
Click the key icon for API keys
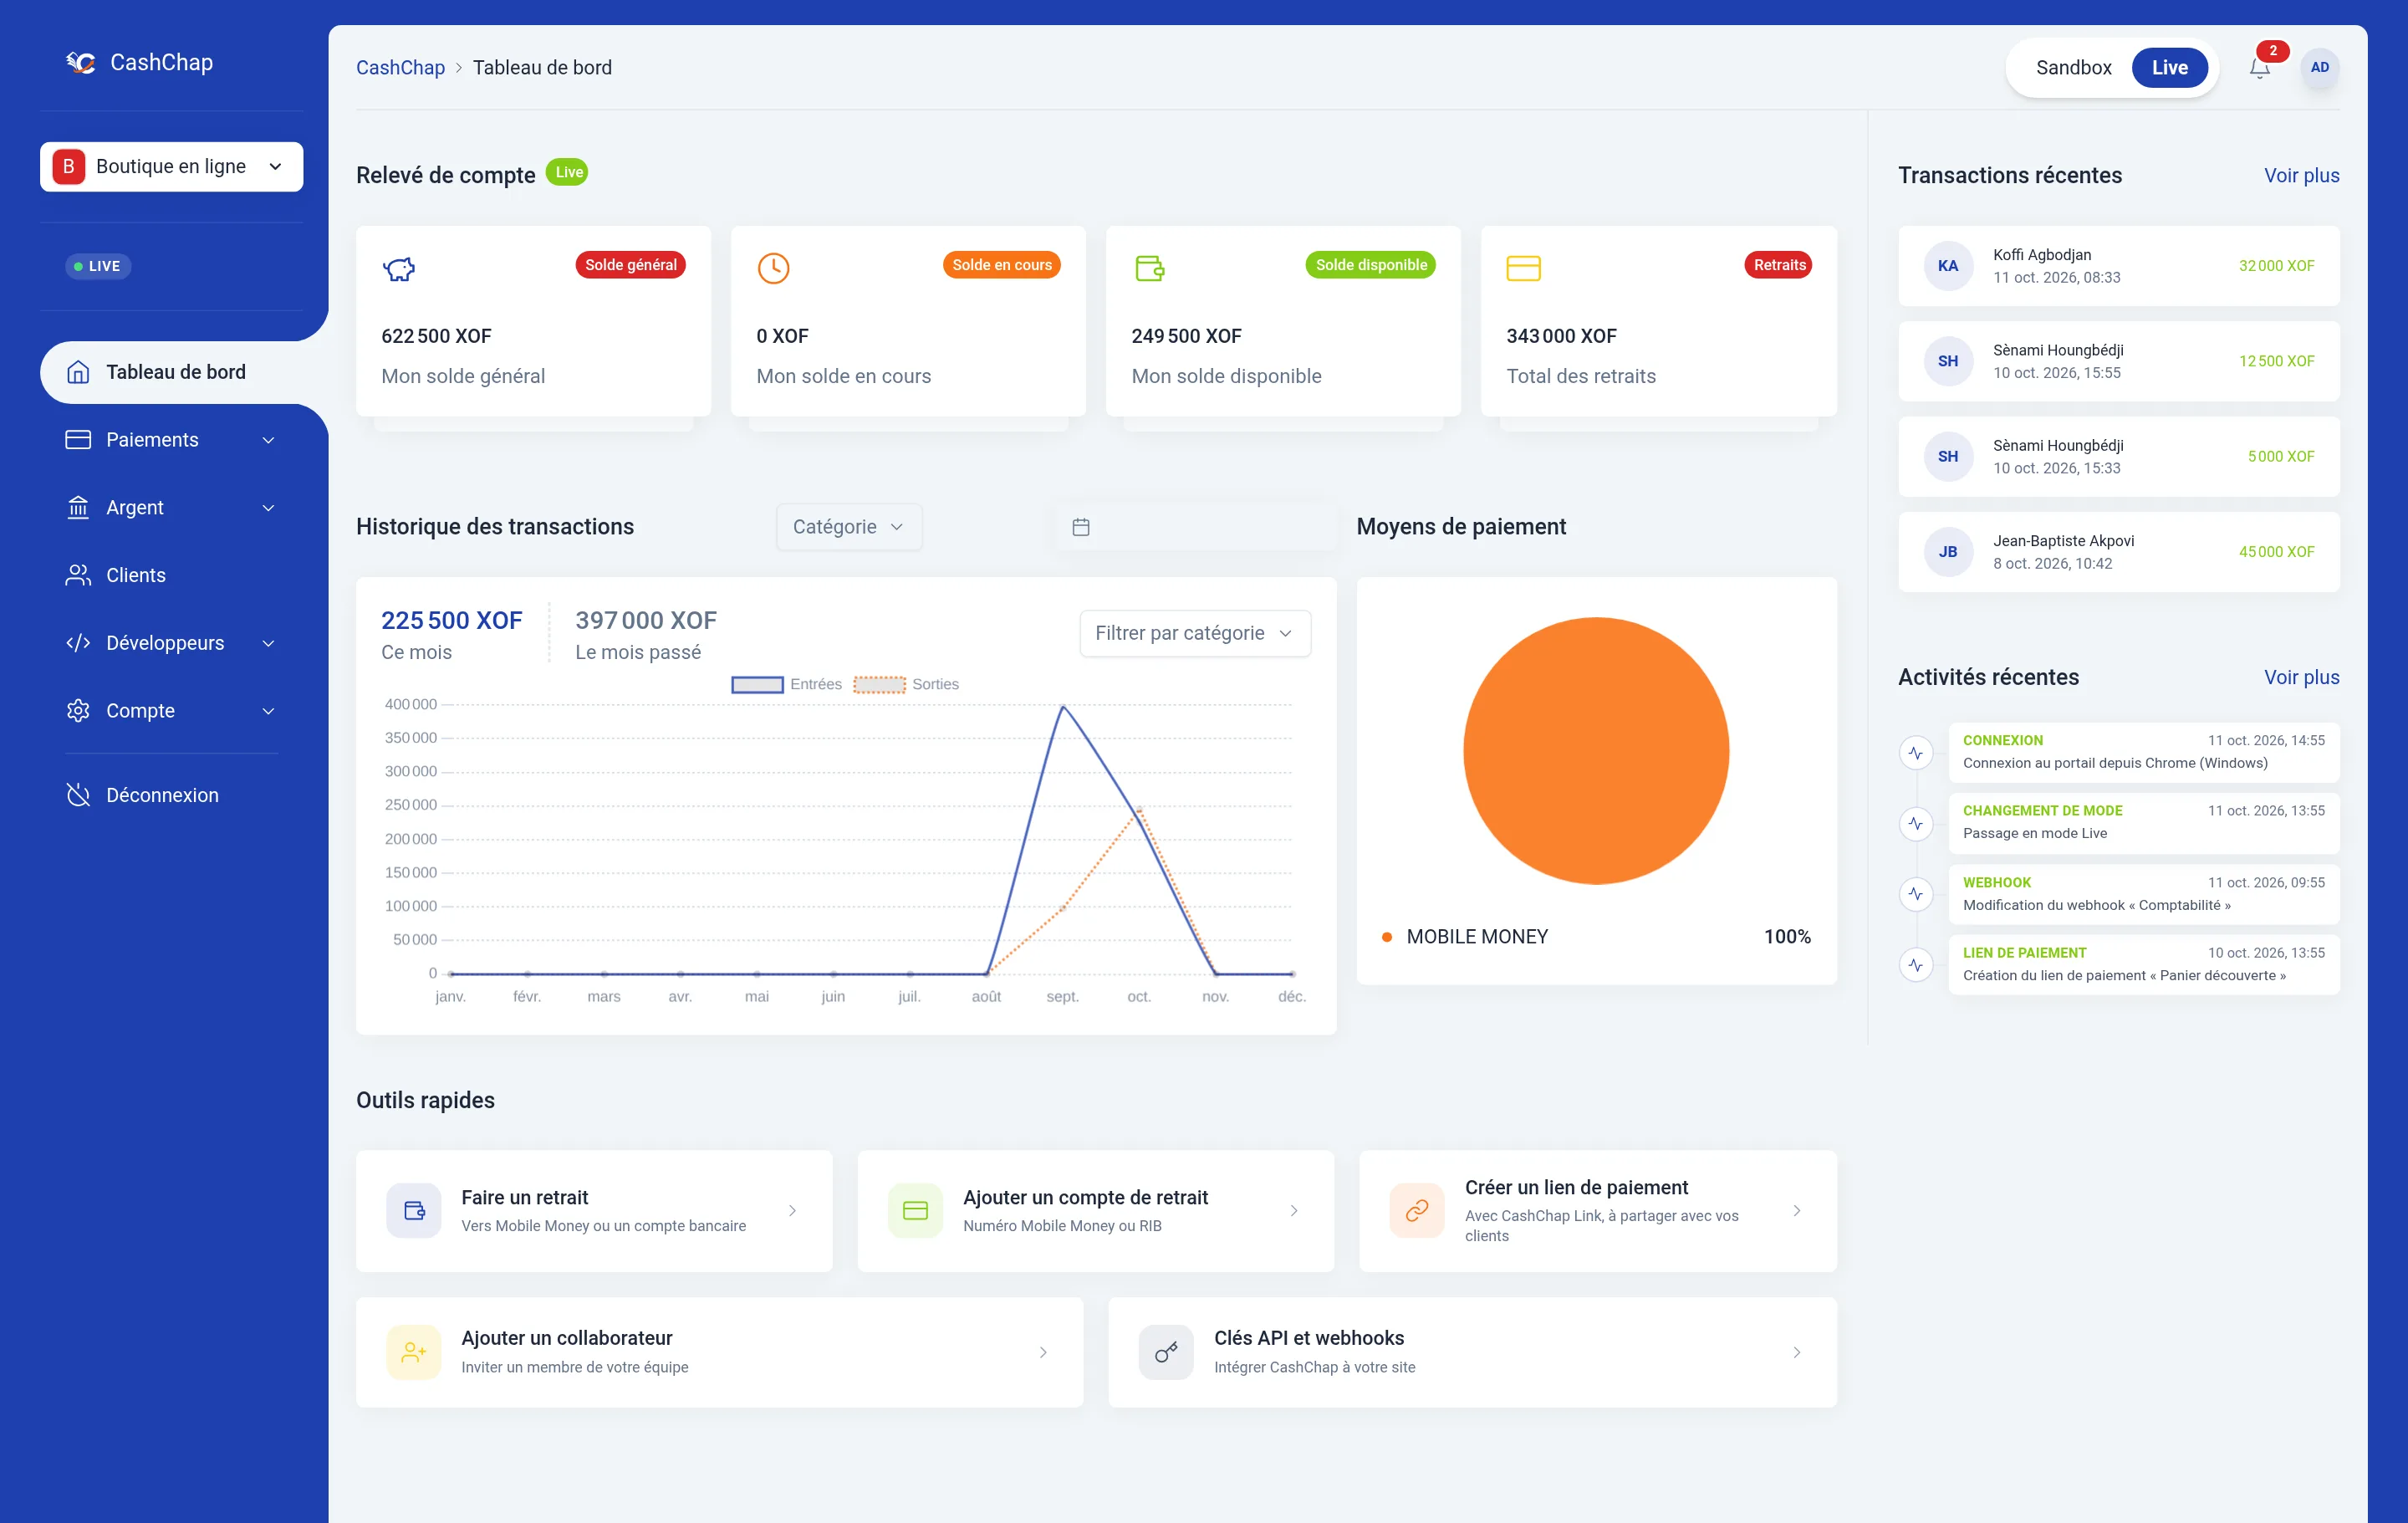click(1166, 1352)
